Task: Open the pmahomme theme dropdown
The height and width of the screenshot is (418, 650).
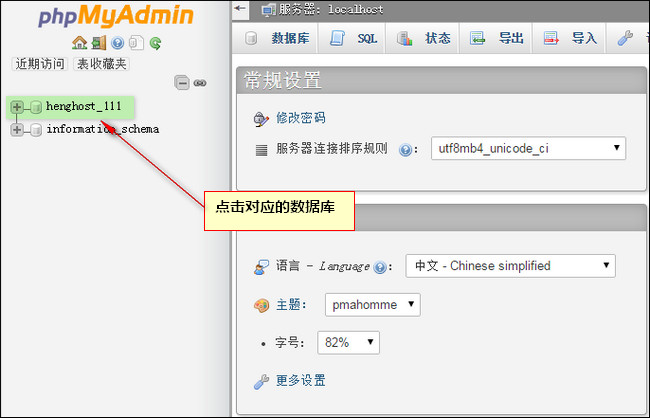Action: [x=373, y=305]
